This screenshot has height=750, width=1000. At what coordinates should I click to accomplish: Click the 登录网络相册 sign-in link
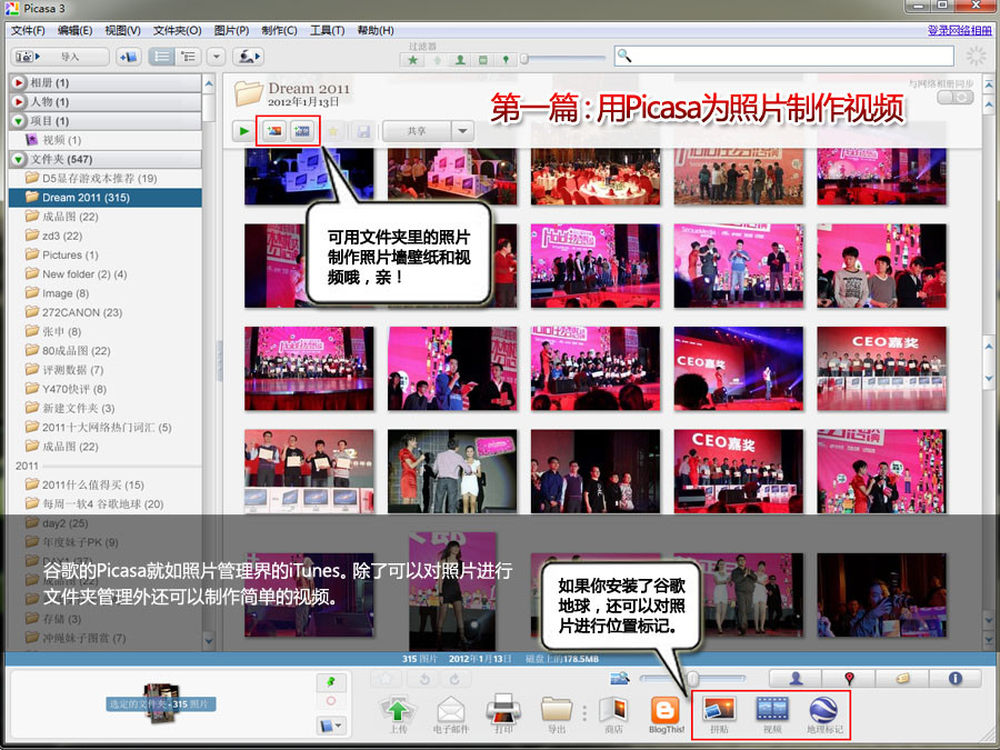click(x=960, y=31)
